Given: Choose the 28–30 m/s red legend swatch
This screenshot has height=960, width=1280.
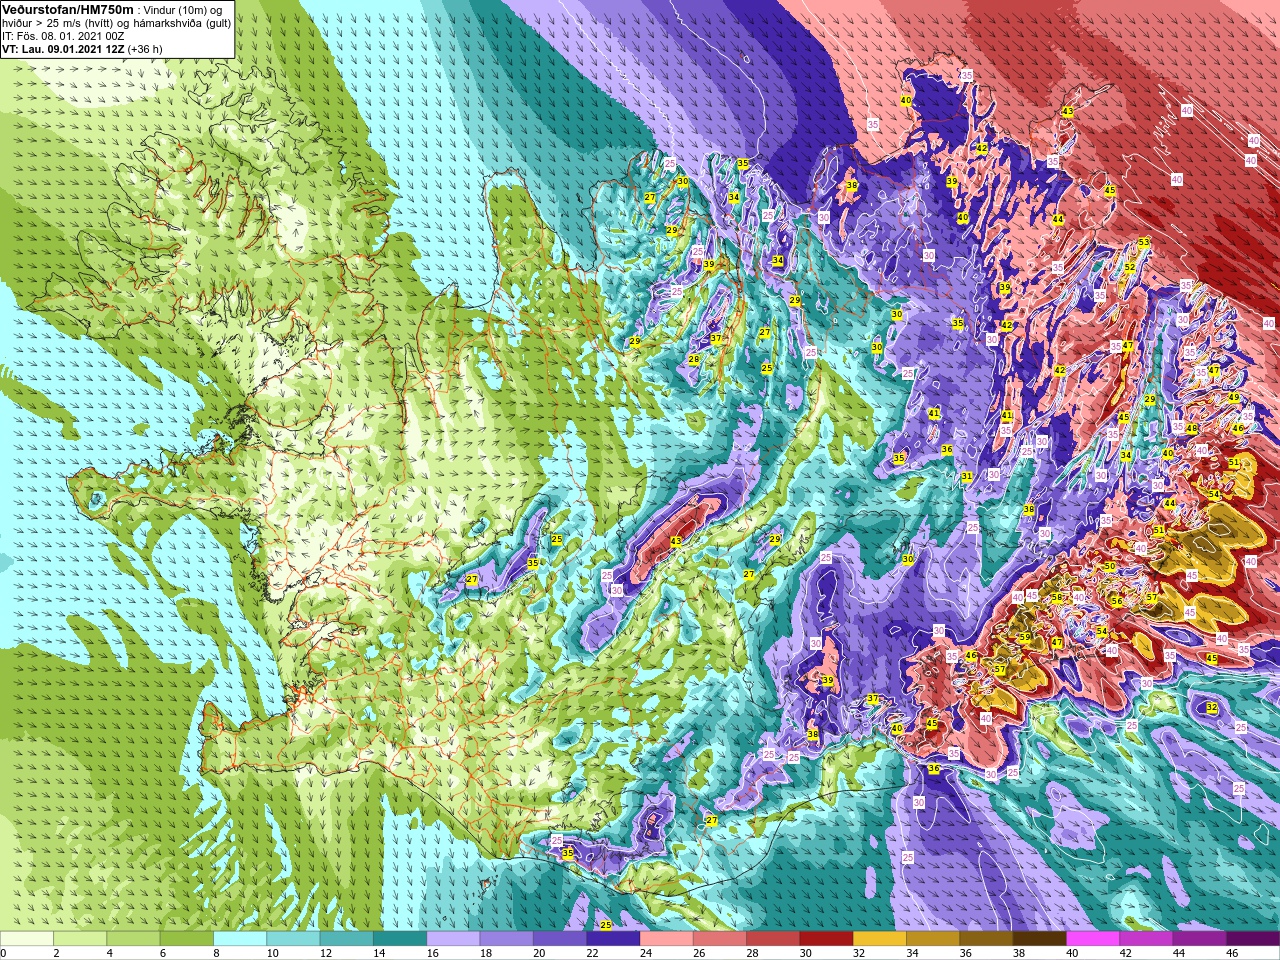Looking at the screenshot, I should point(773,939).
